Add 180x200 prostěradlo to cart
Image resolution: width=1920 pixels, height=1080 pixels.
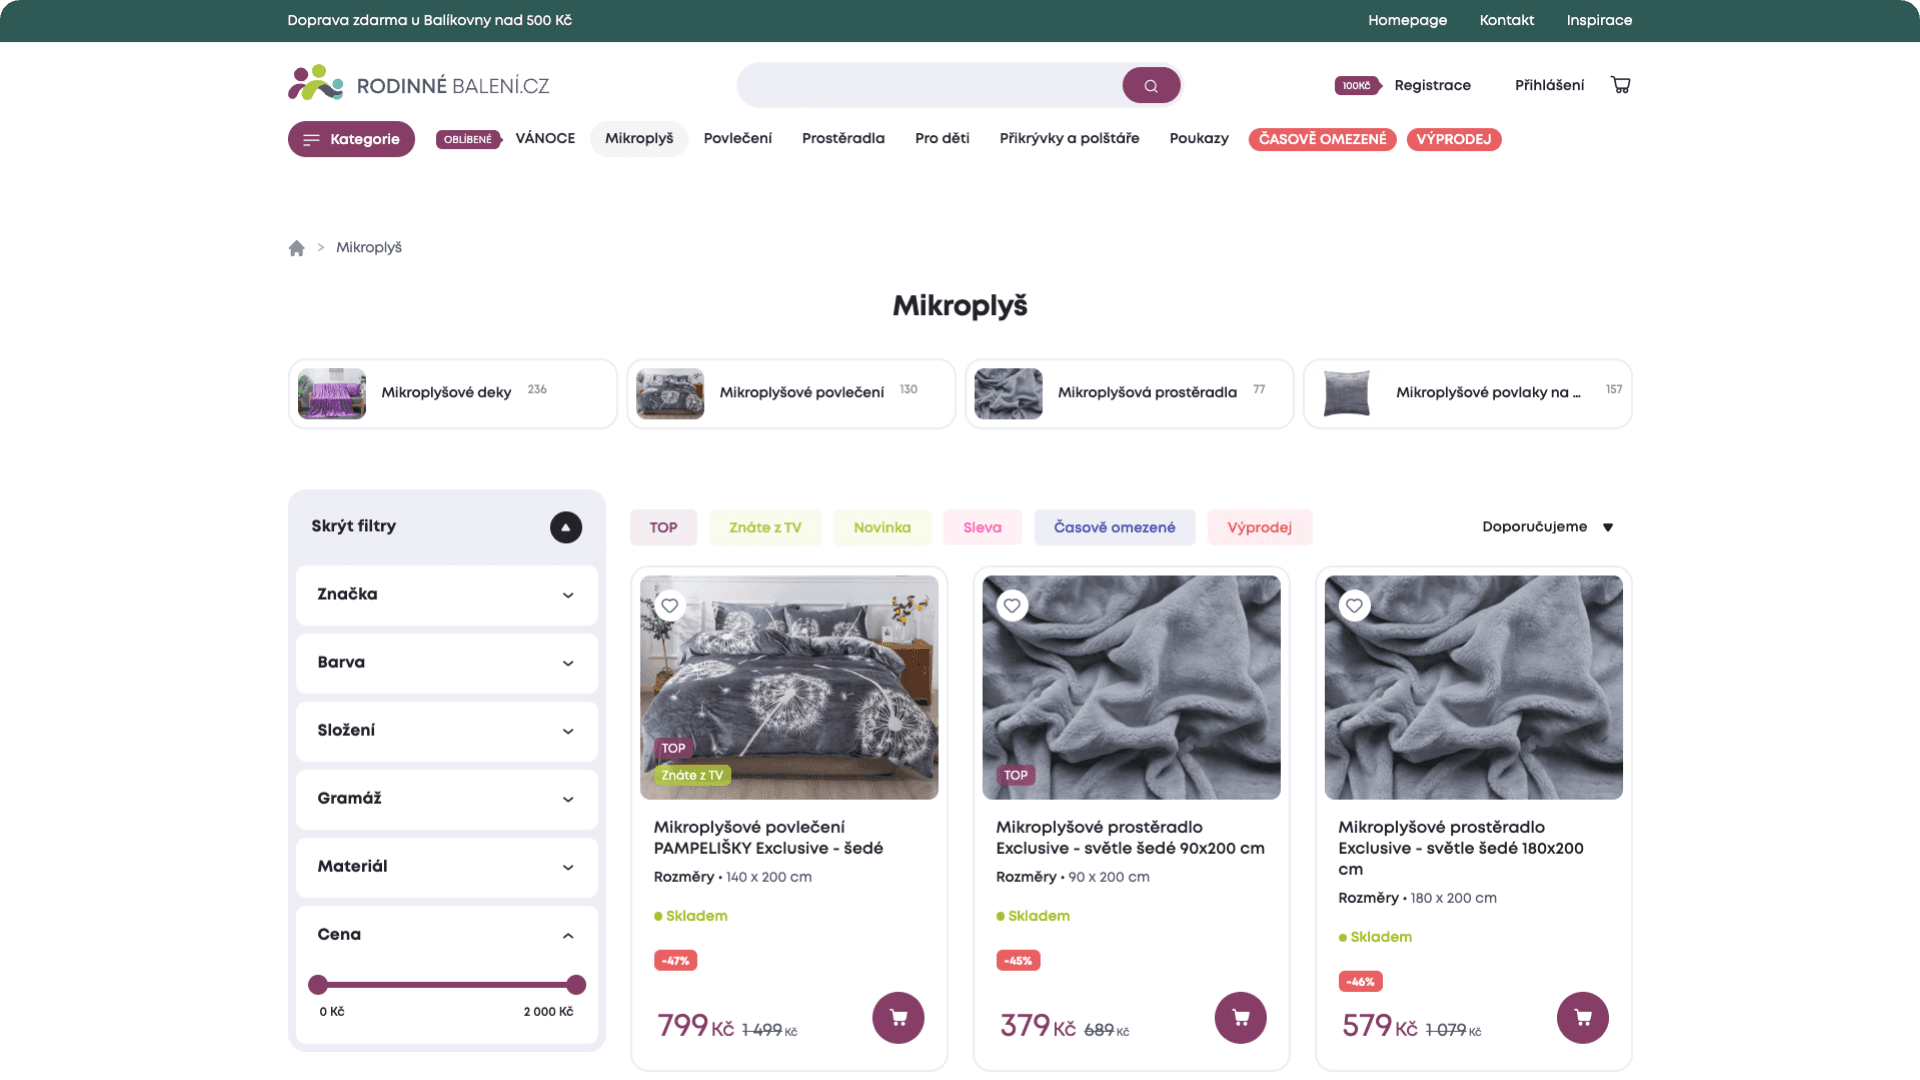tap(1582, 1018)
